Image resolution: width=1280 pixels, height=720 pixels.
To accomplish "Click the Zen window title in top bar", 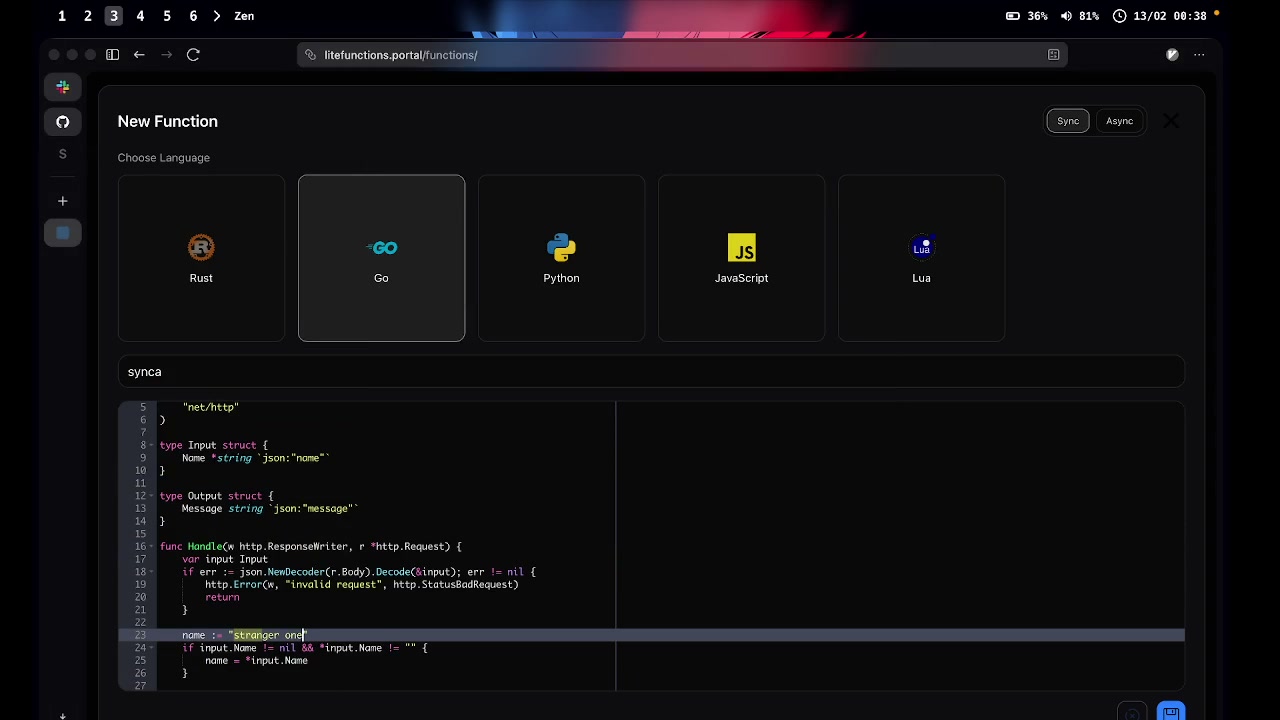I will 244,16.
